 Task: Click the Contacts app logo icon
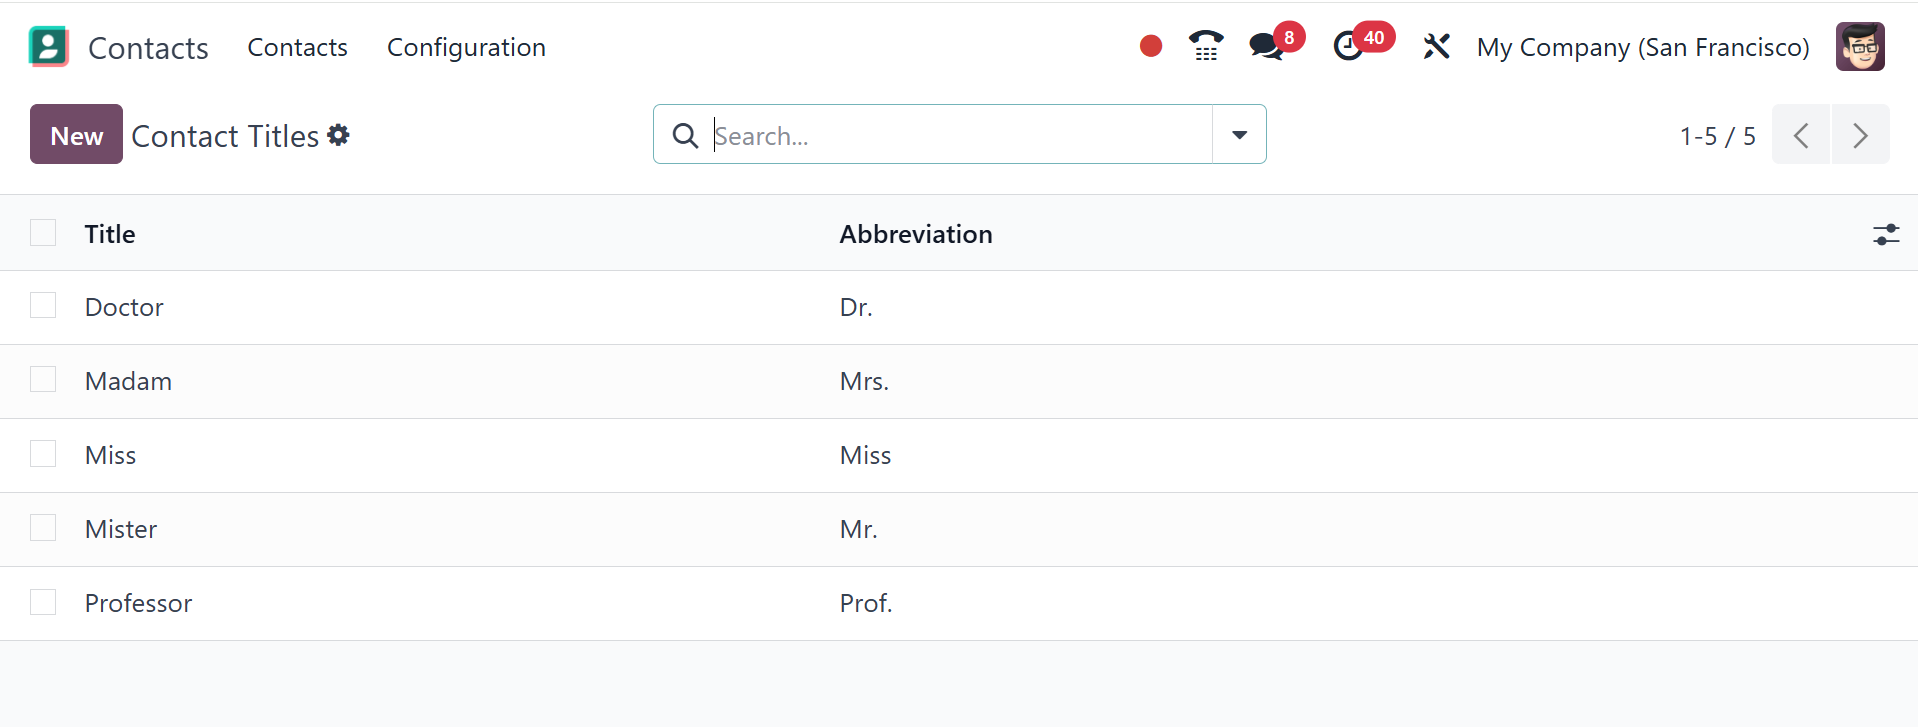point(48,47)
